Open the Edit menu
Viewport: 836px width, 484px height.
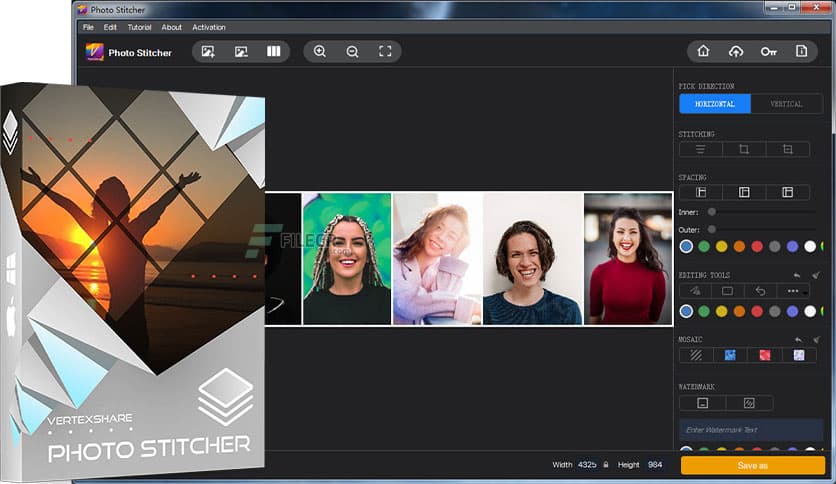pos(110,27)
